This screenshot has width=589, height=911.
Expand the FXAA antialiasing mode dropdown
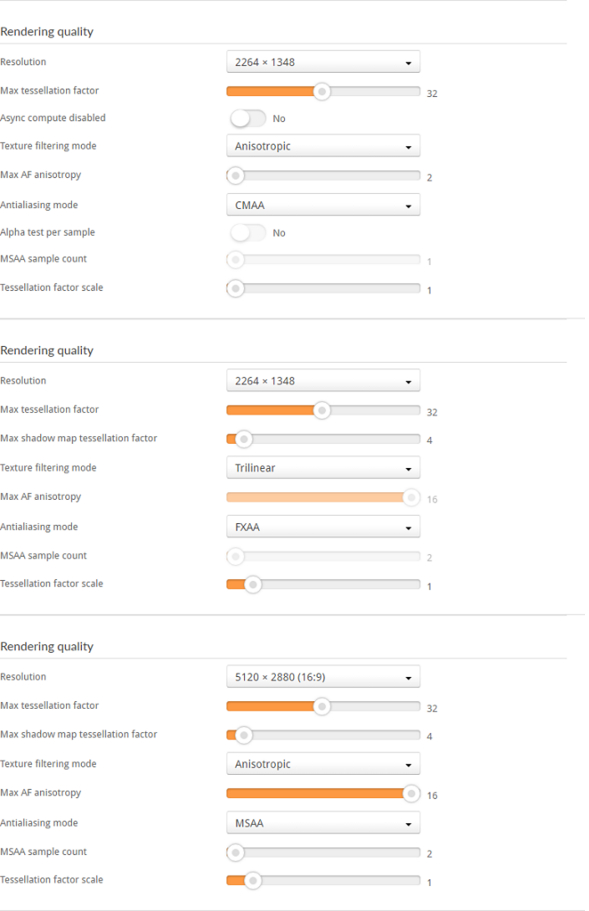tap(323, 527)
